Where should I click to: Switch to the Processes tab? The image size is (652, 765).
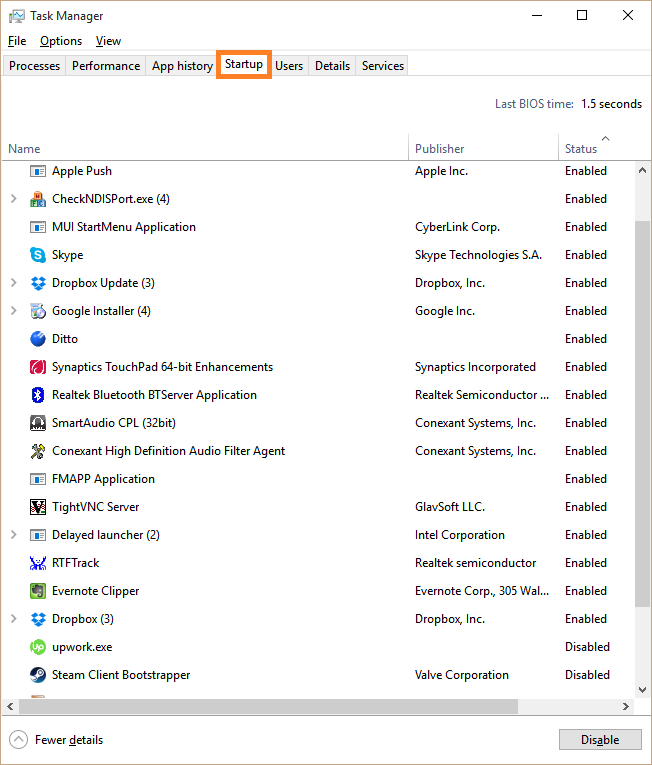(34, 66)
